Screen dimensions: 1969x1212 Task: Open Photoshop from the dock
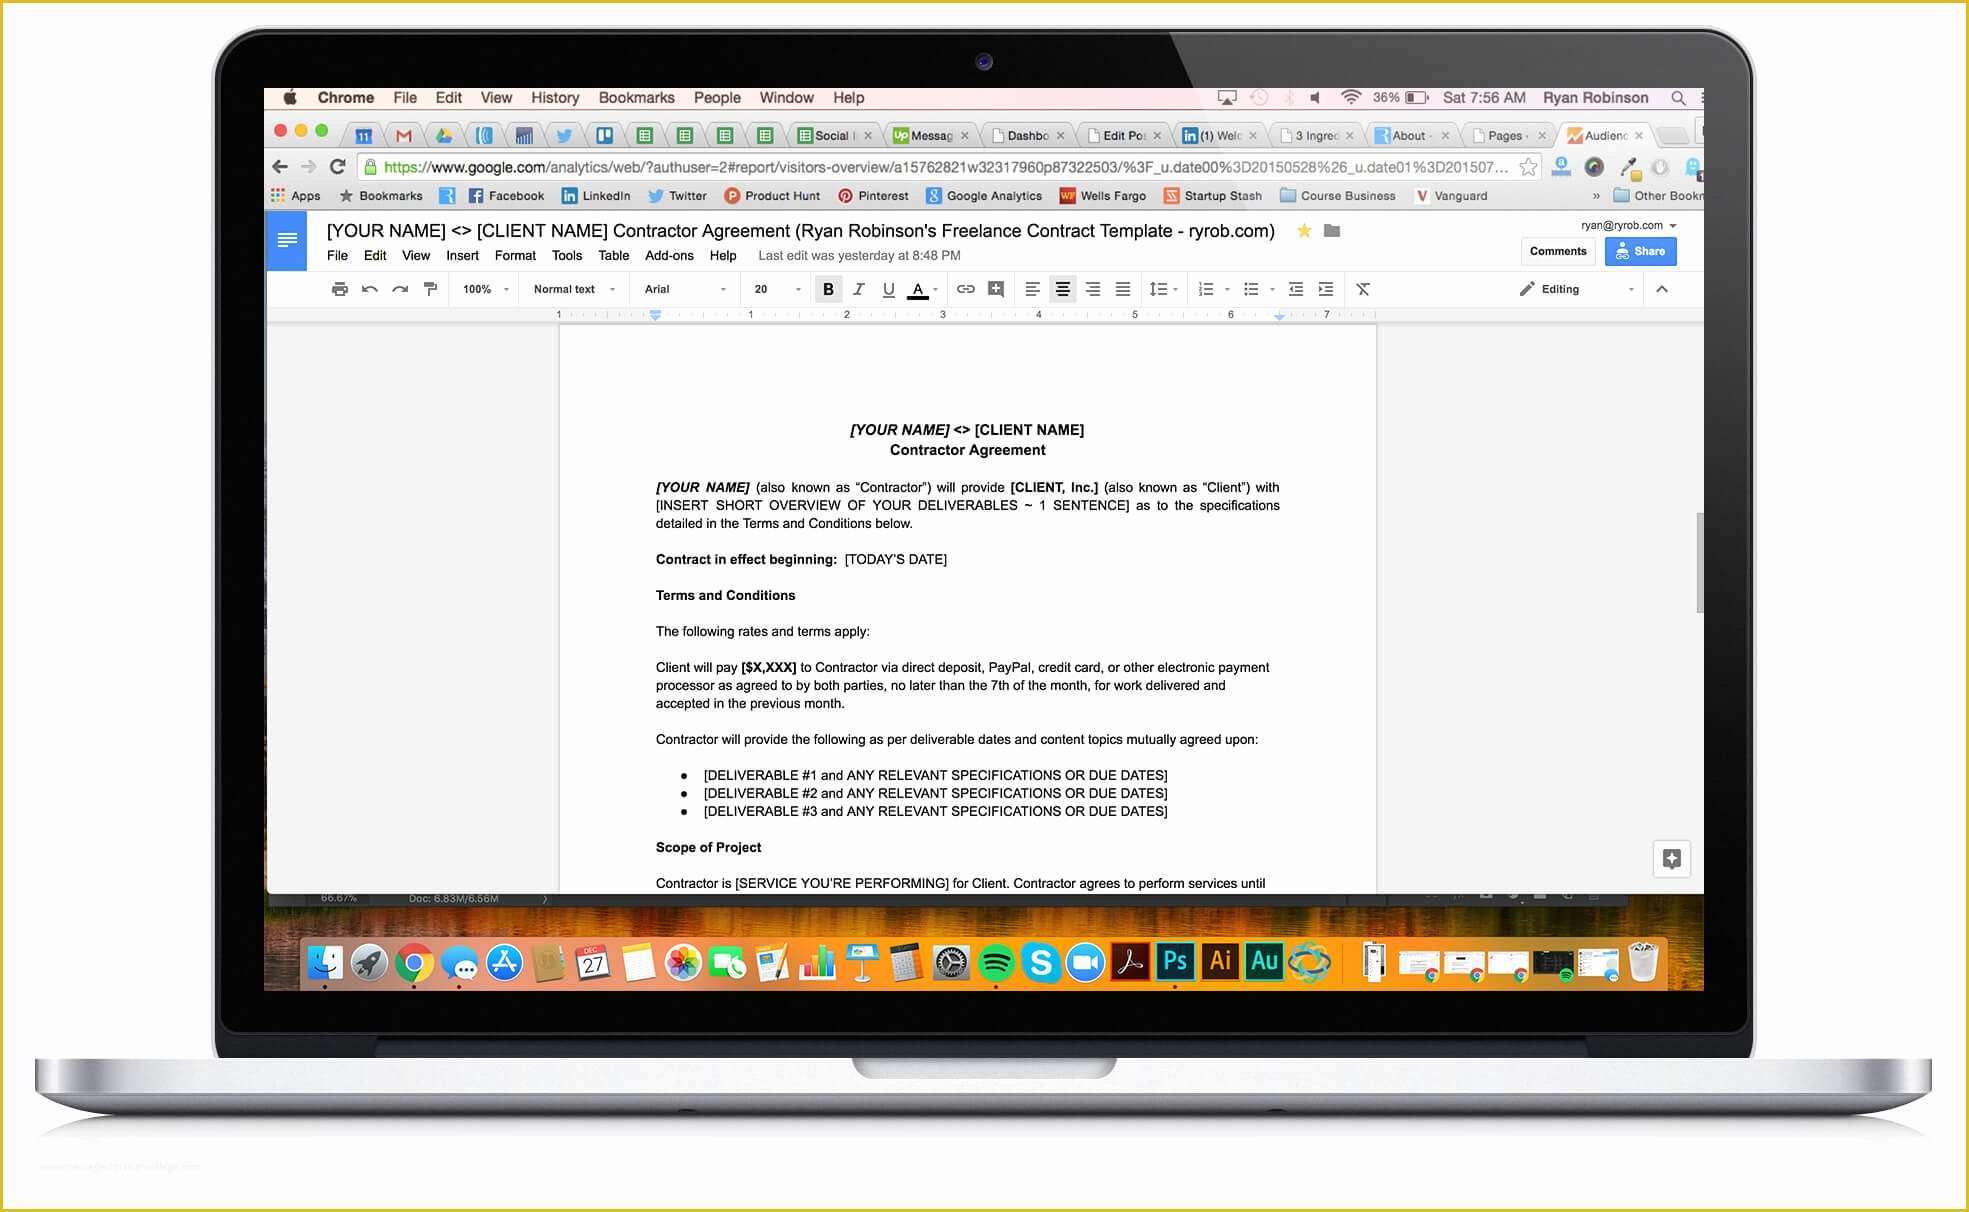pos(1174,962)
